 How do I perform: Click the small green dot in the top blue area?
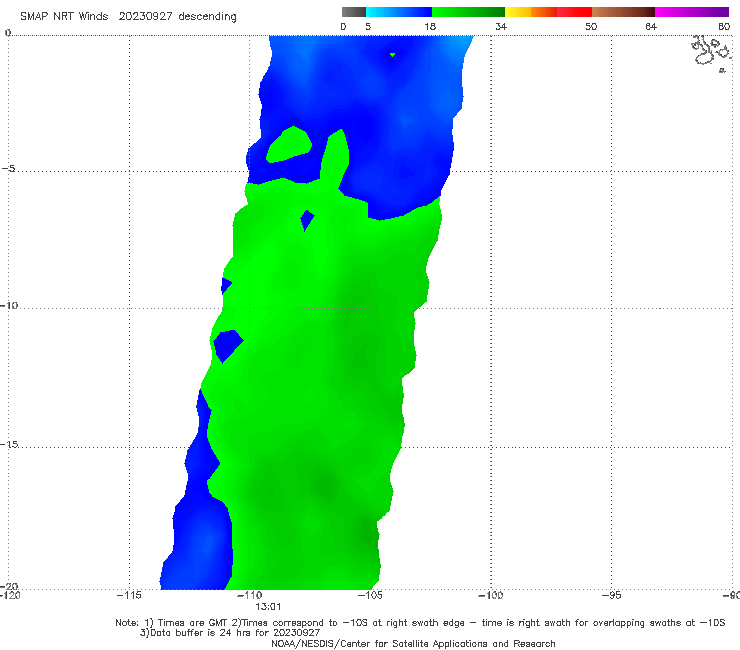(392, 55)
